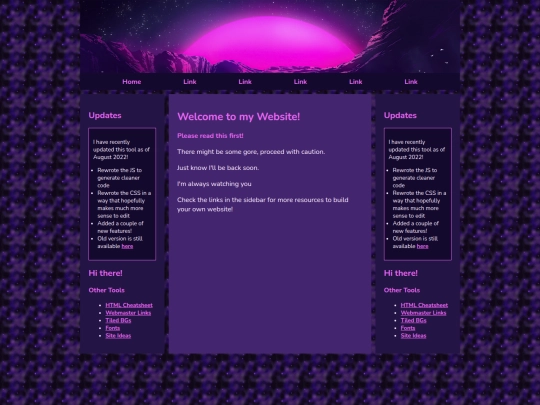540x405 pixels.
Task: Click the 'Welcome to my Website!' heading
Action: [238, 116]
